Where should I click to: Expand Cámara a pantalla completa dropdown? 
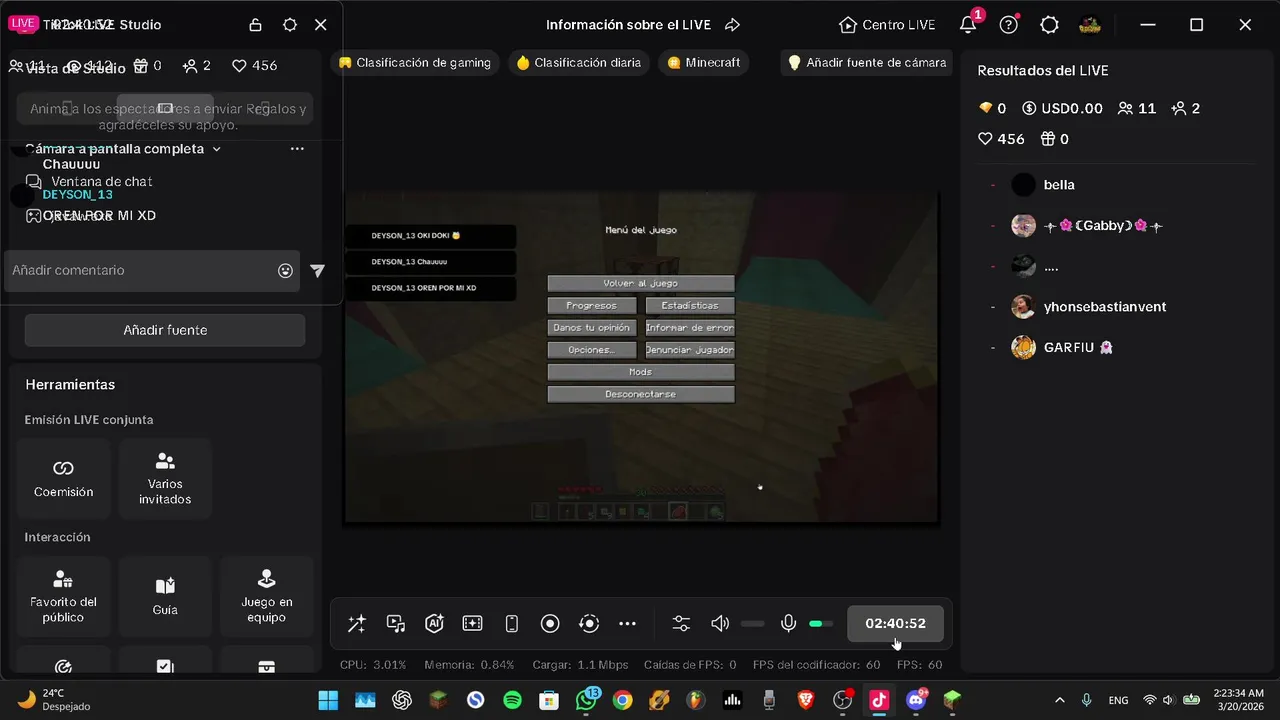click(217, 149)
